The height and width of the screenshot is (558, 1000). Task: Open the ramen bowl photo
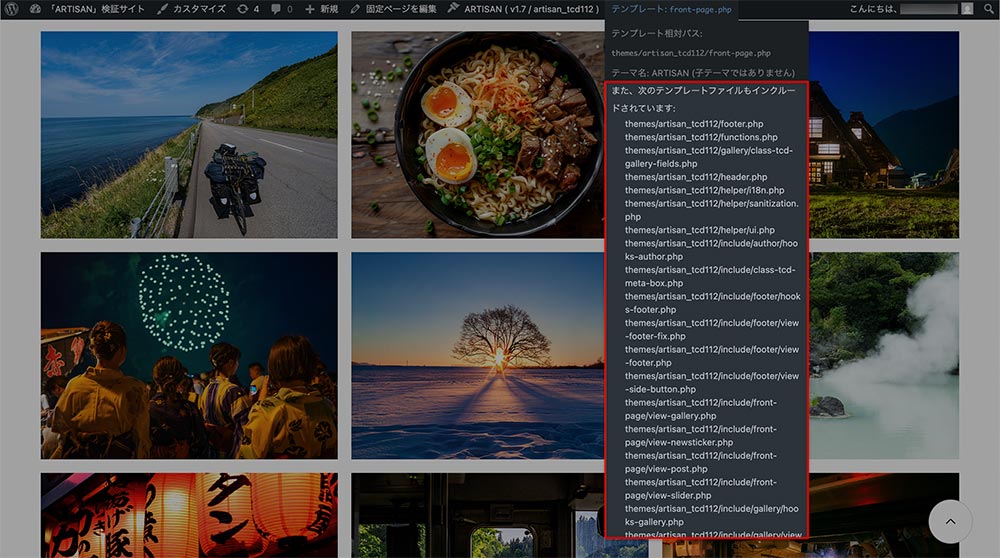pos(478,134)
